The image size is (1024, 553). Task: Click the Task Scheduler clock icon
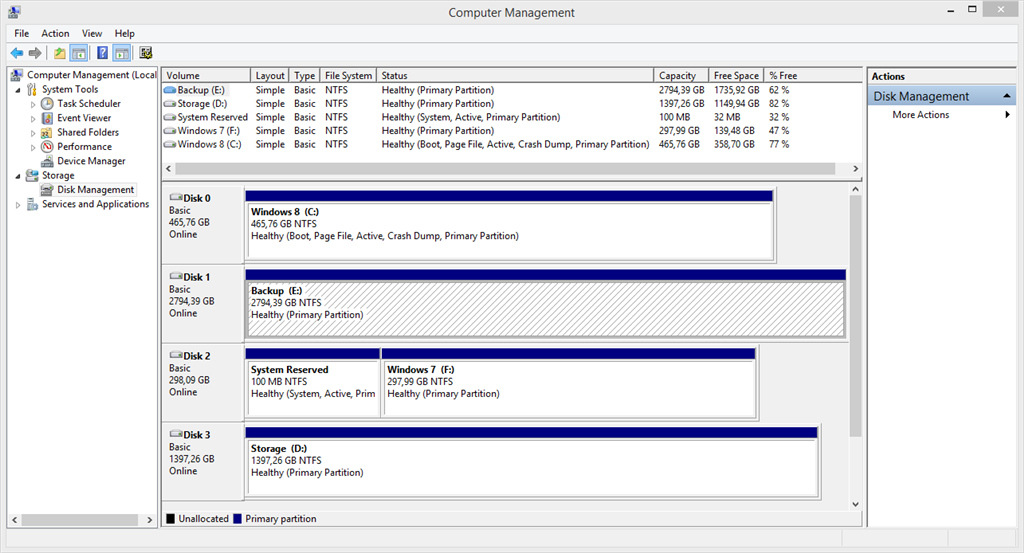(x=47, y=104)
